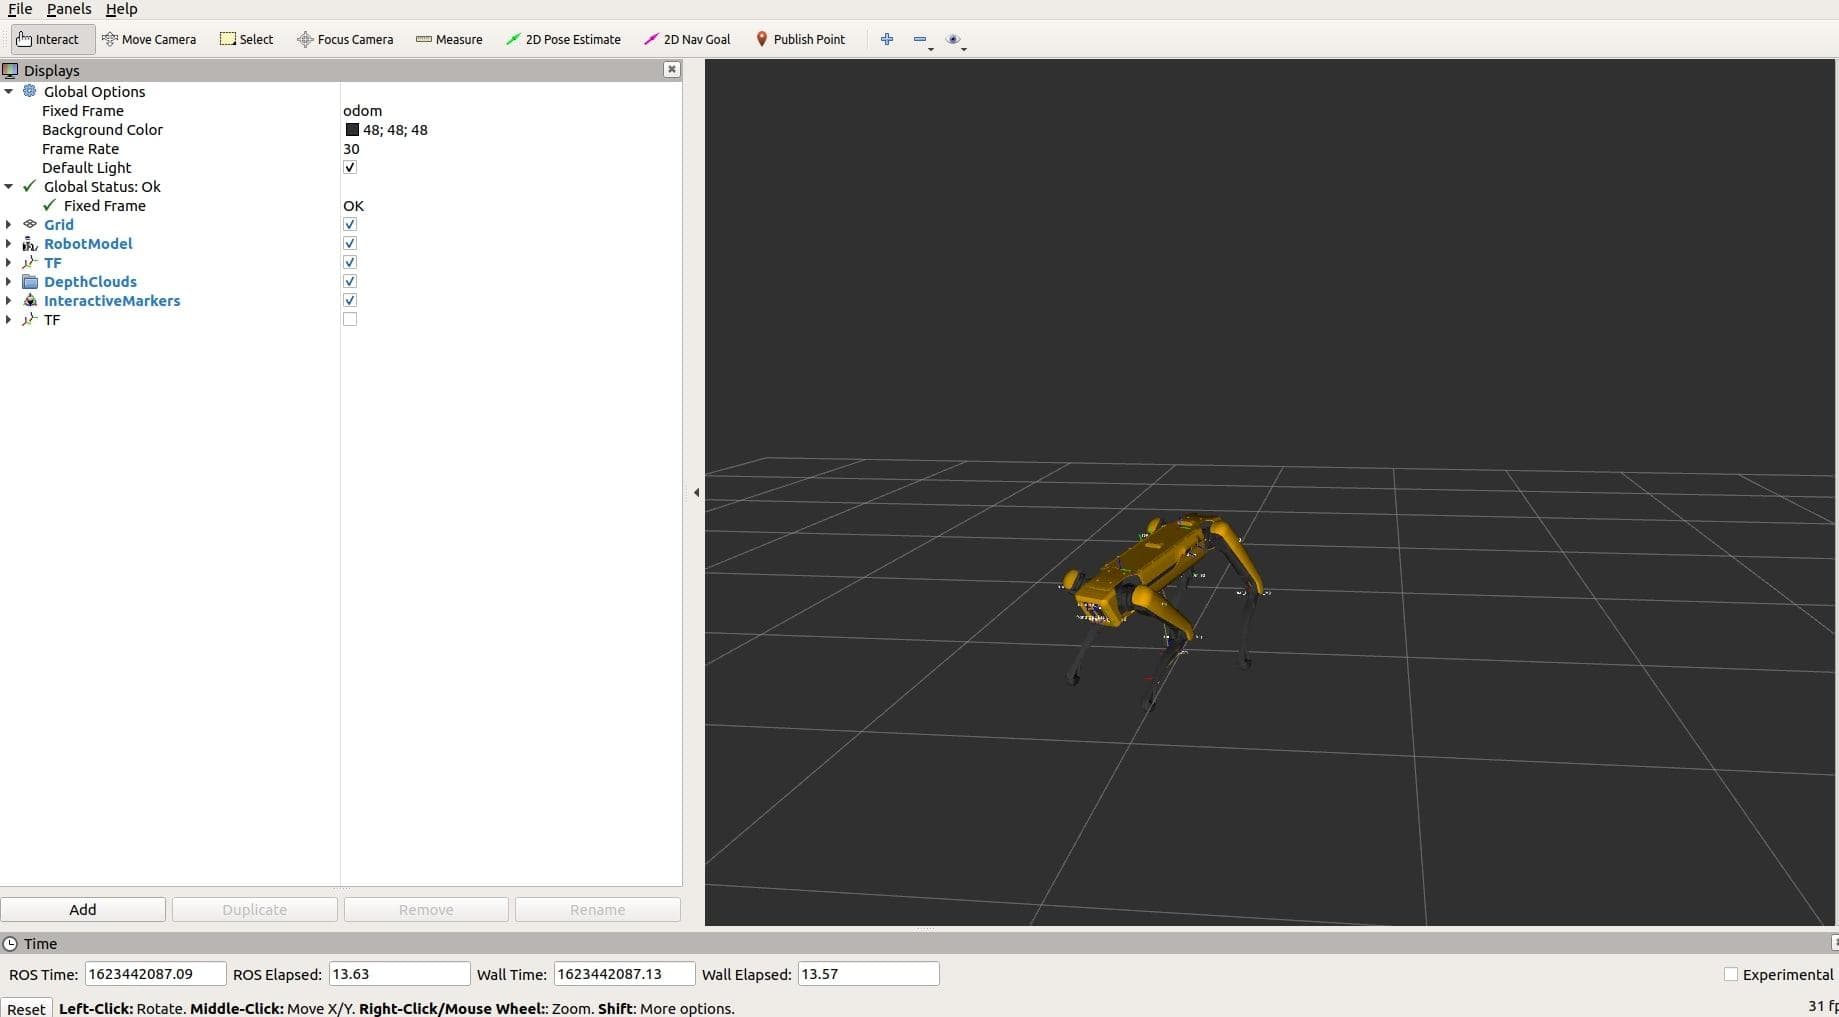Image resolution: width=1839 pixels, height=1017 pixels.
Task: Click the Duplicate button
Action: [x=254, y=909]
